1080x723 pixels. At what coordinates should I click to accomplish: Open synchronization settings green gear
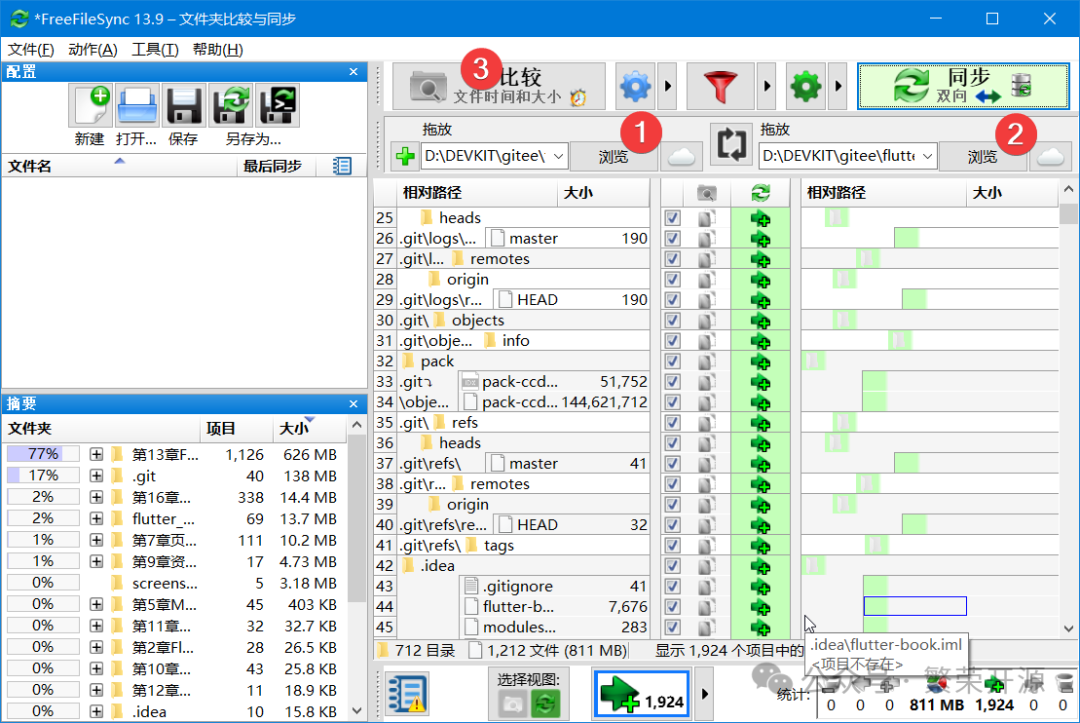[805, 87]
